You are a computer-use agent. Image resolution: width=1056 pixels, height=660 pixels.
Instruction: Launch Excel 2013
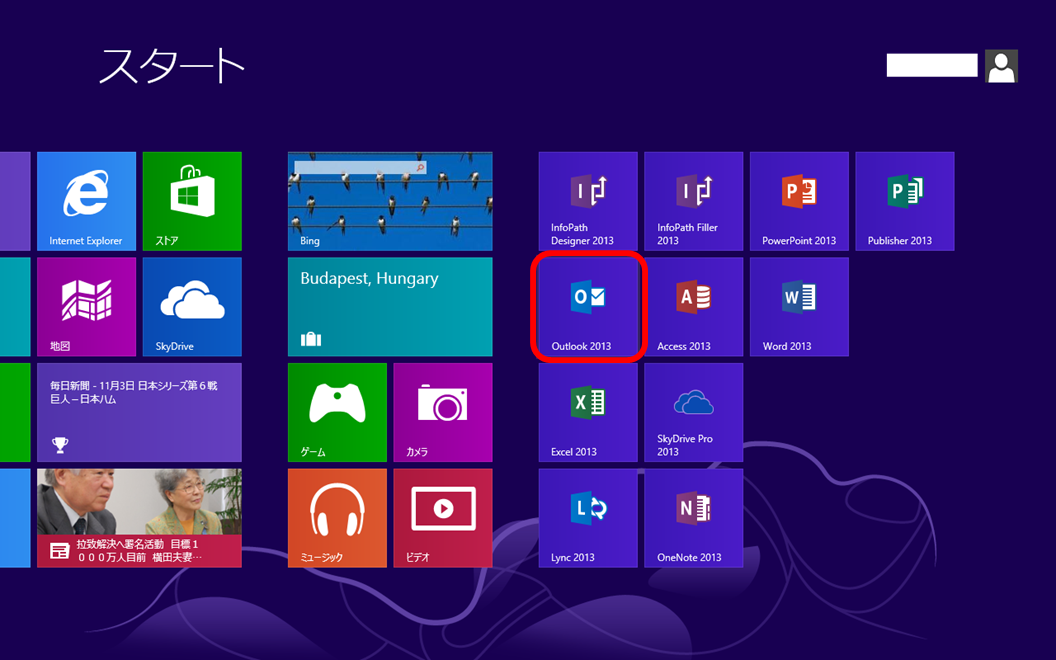click(588, 412)
